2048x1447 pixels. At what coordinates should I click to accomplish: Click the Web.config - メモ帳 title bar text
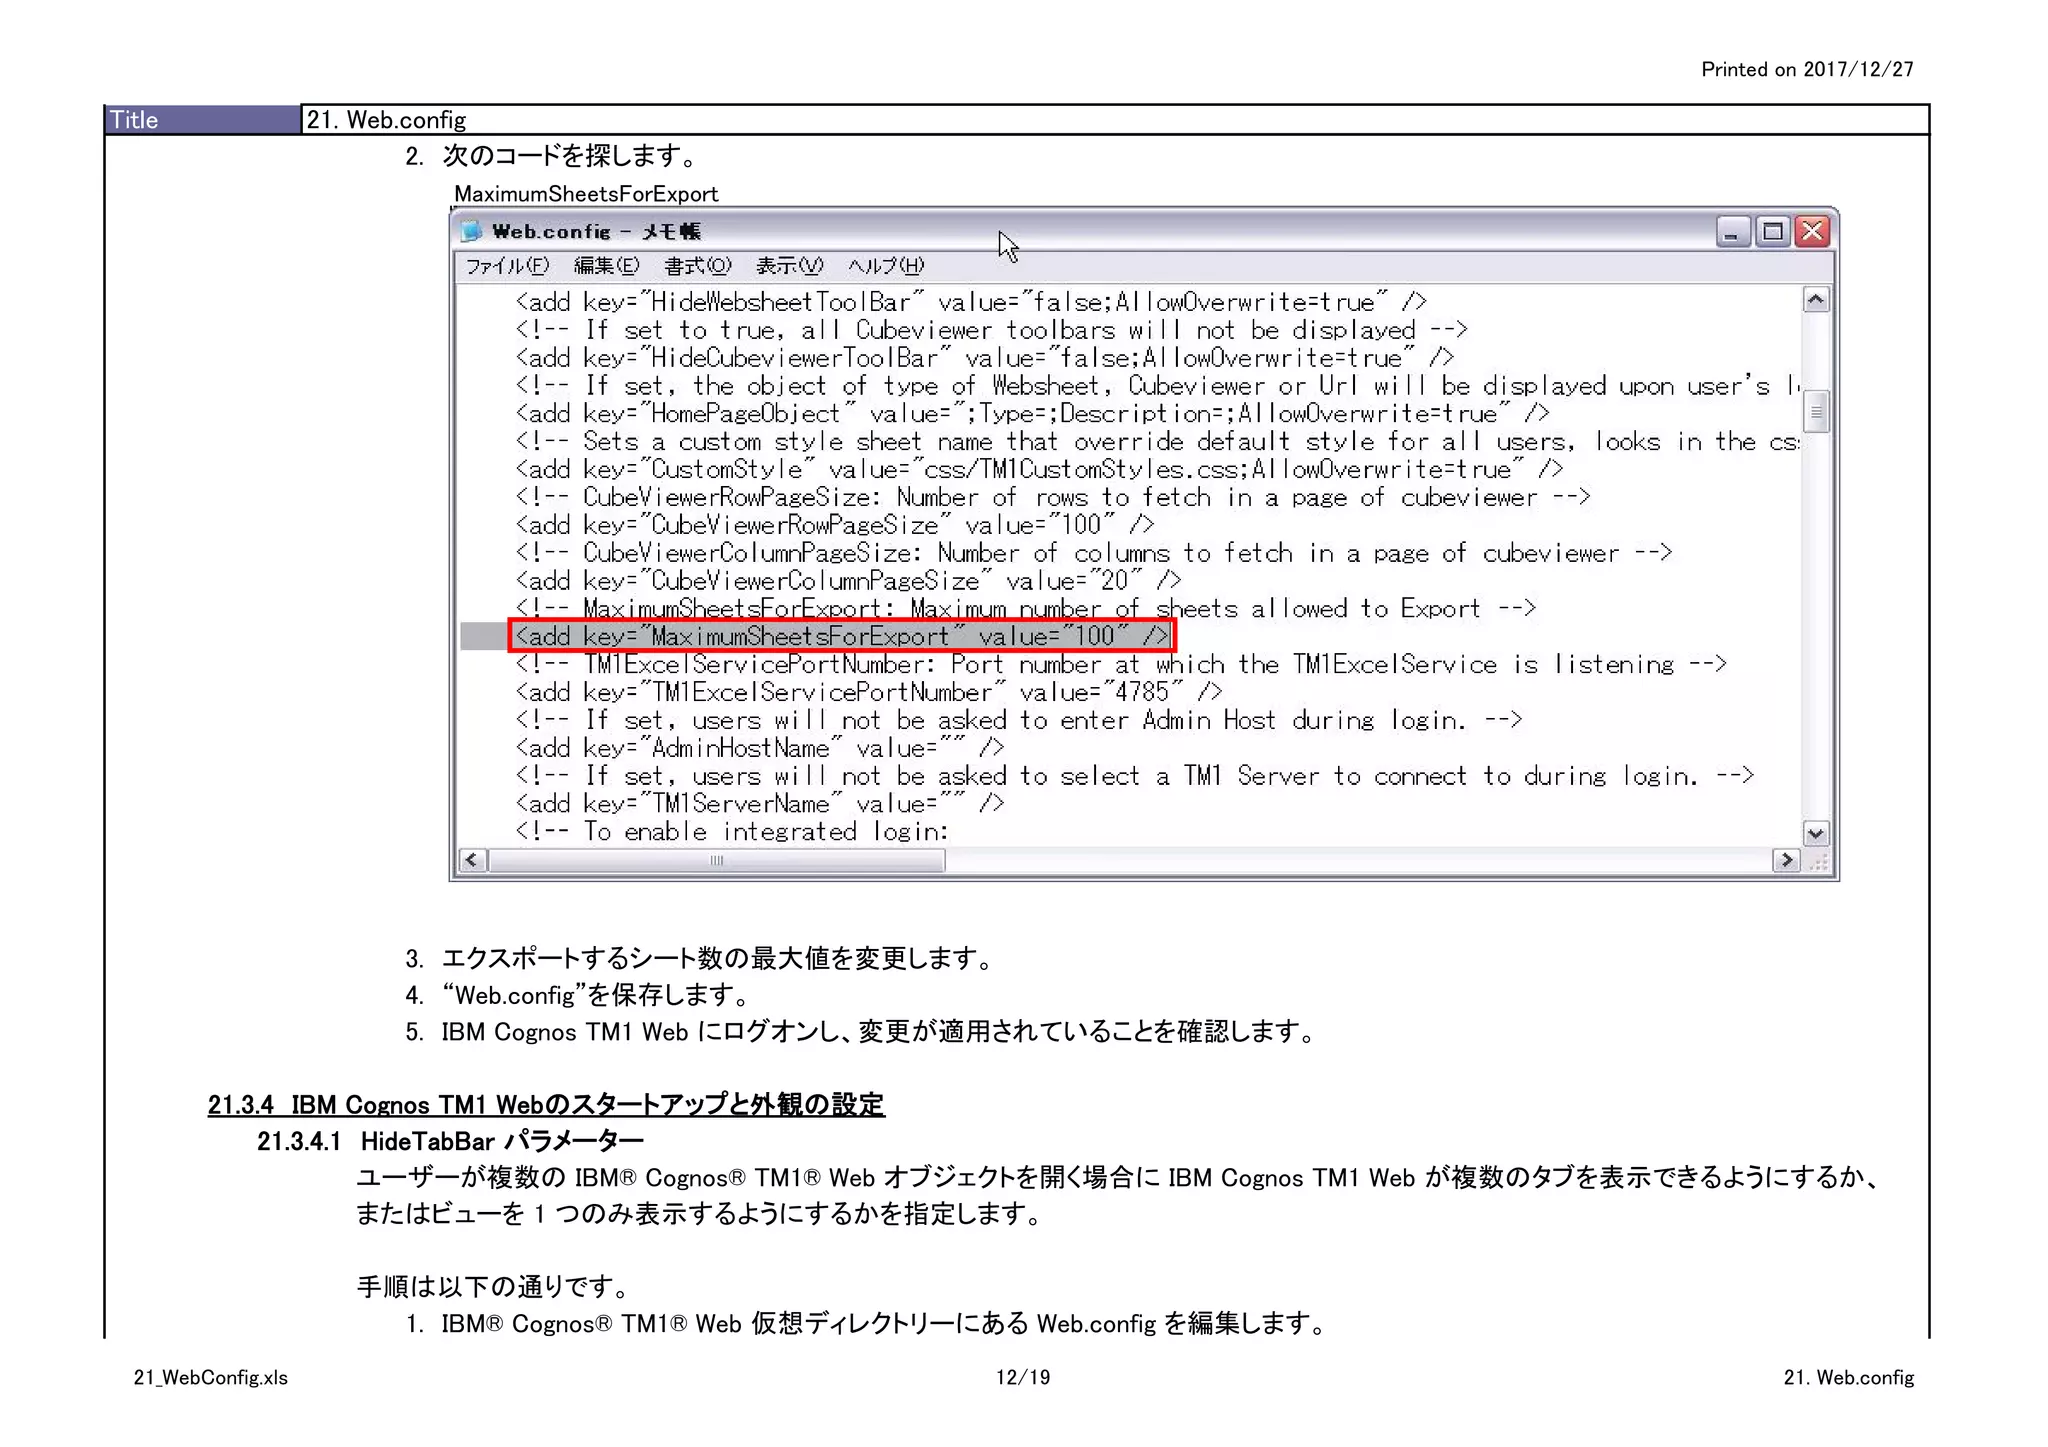pyautogui.click(x=596, y=231)
